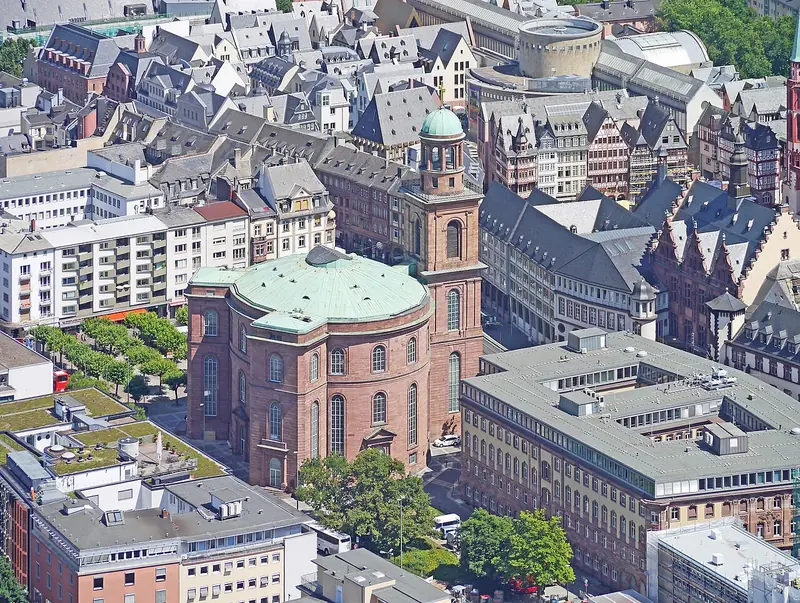Click the red bus on the left street
This screenshot has width=800, height=603.
[x=61, y=381]
